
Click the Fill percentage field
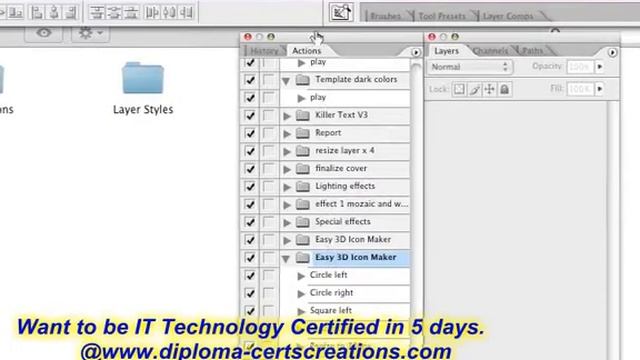(580, 89)
